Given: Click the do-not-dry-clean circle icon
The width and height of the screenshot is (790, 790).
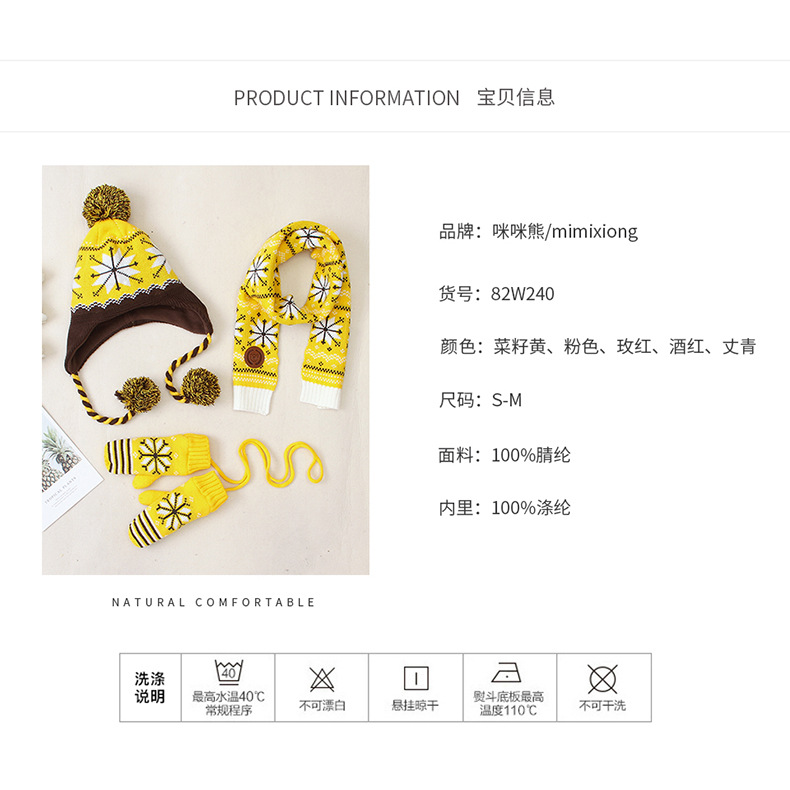Looking at the screenshot, I should pyautogui.click(x=603, y=679).
